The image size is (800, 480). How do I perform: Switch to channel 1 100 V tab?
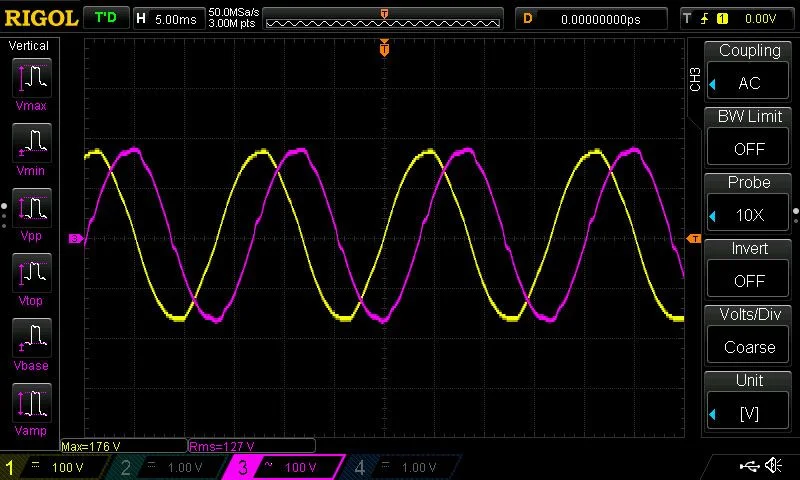coord(57,467)
